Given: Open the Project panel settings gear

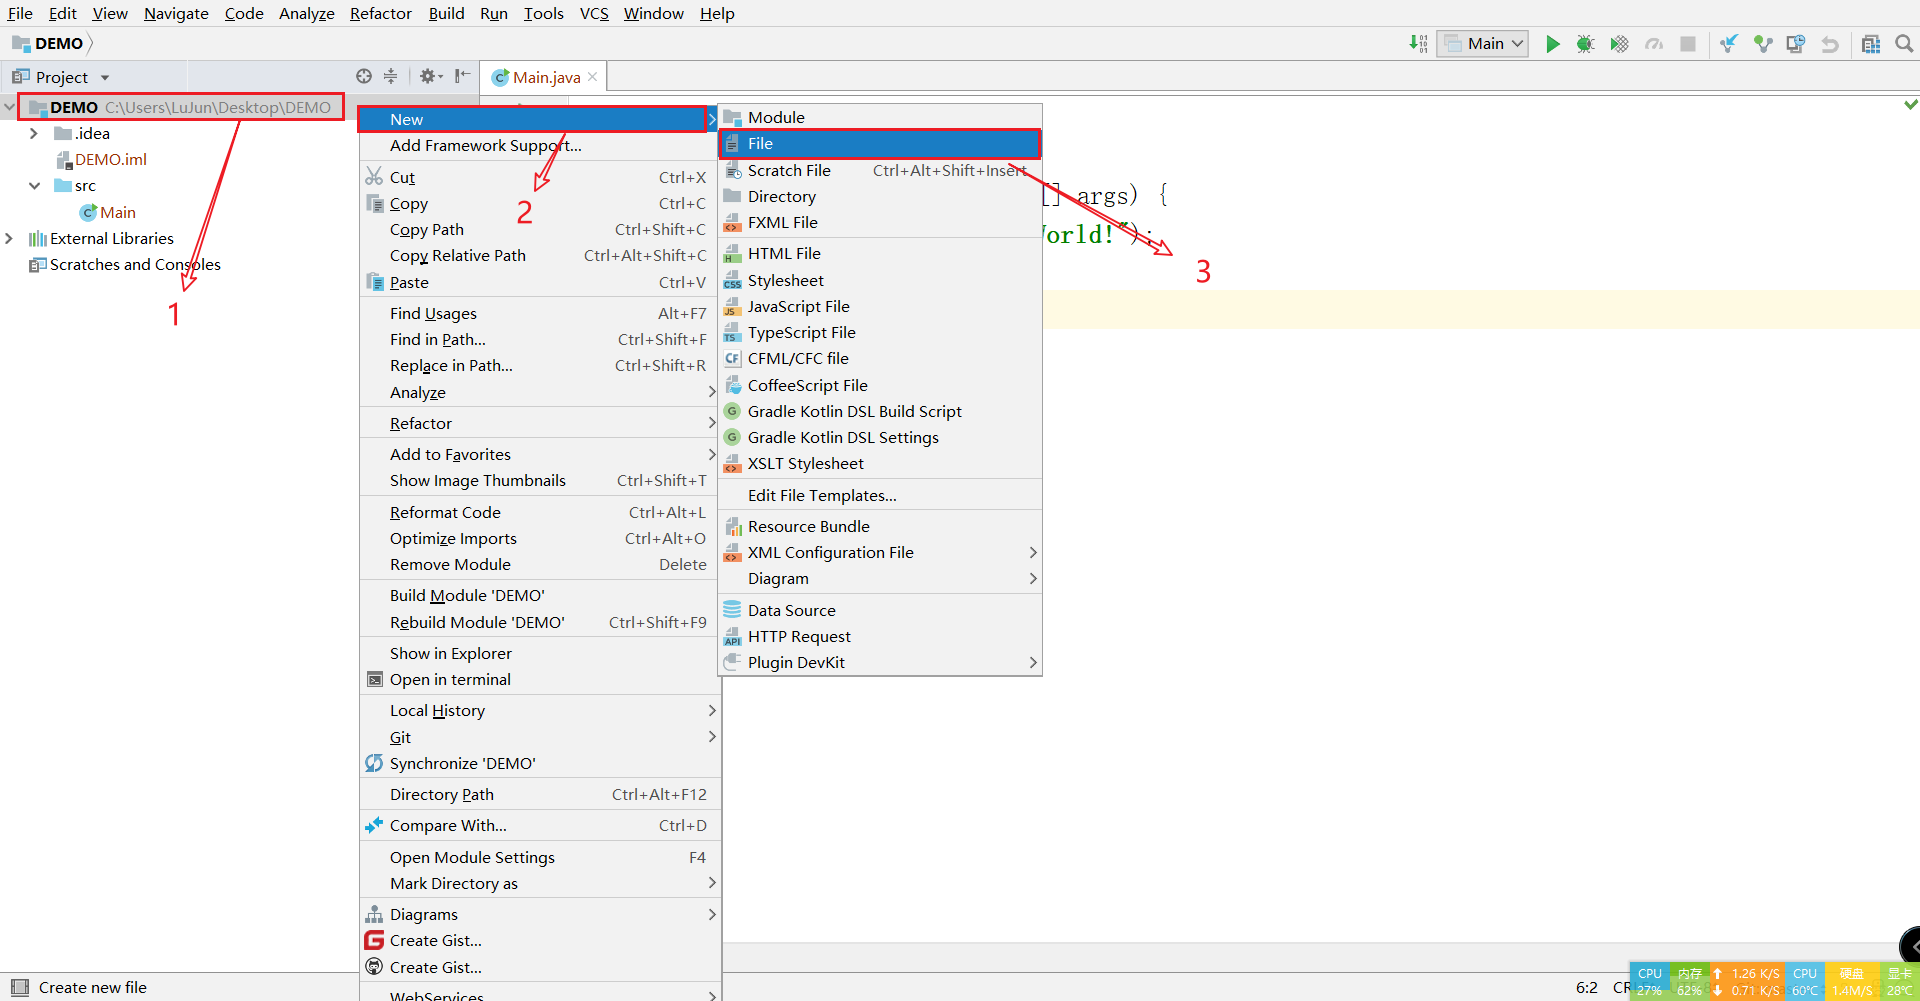Looking at the screenshot, I should (431, 76).
